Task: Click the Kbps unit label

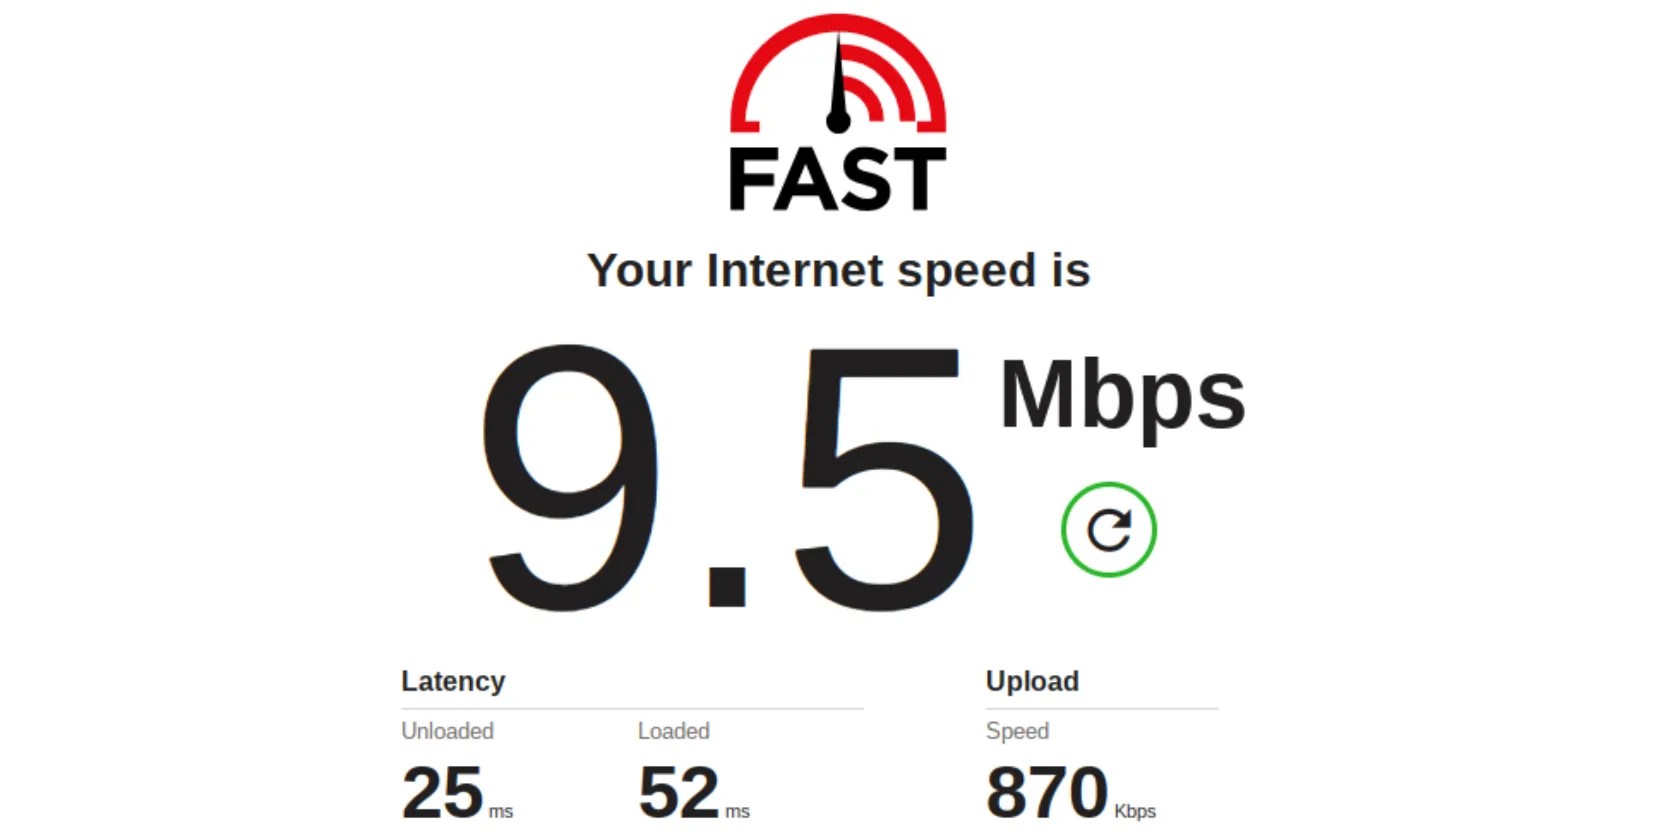Action: (x=1135, y=811)
